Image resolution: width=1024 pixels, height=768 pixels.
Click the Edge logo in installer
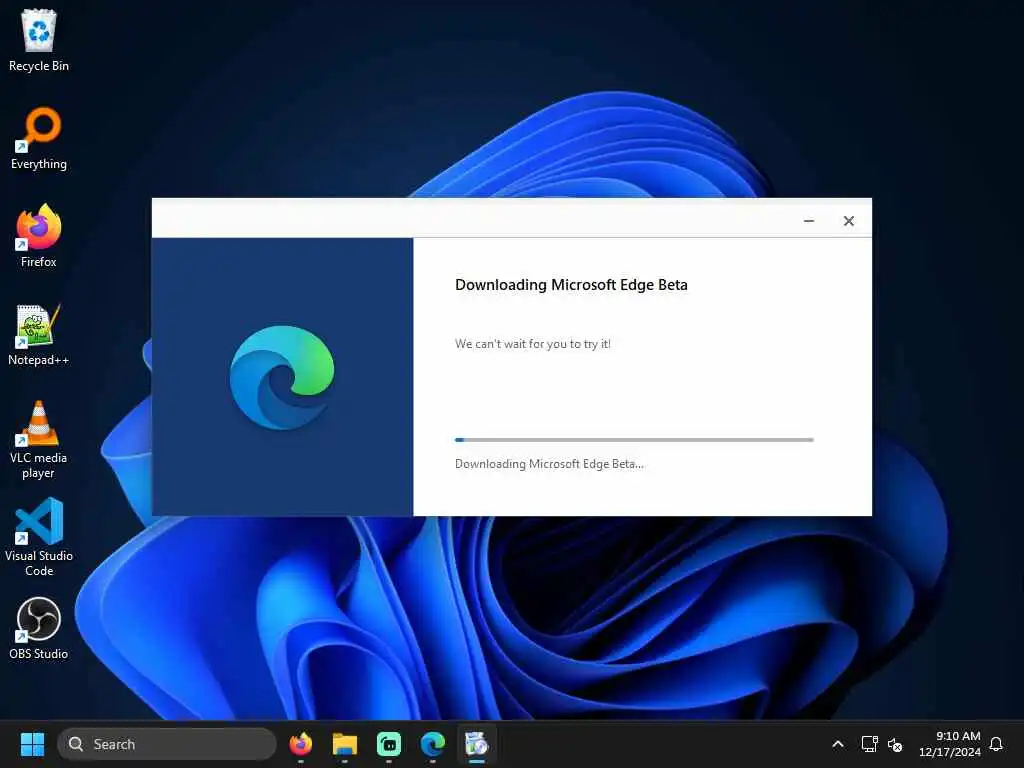(x=282, y=377)
